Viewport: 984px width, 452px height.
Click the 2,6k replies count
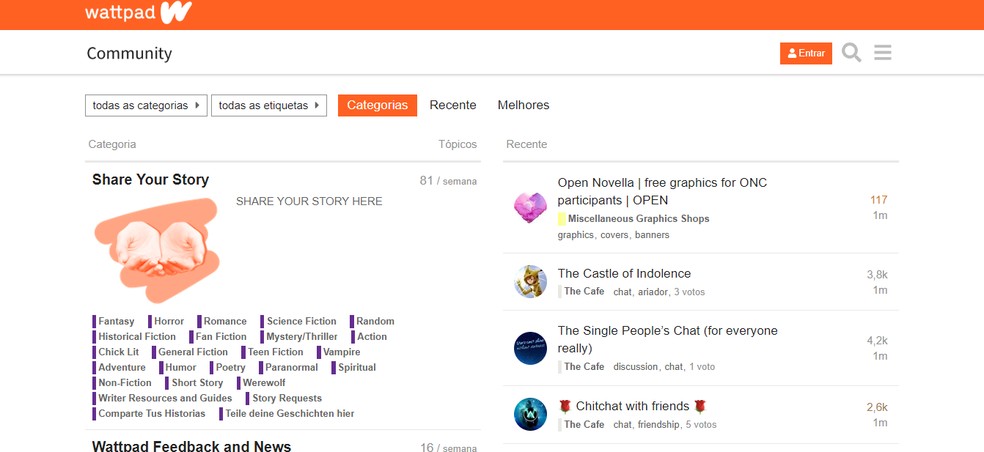pyautogui.click(x=877, y=407)
